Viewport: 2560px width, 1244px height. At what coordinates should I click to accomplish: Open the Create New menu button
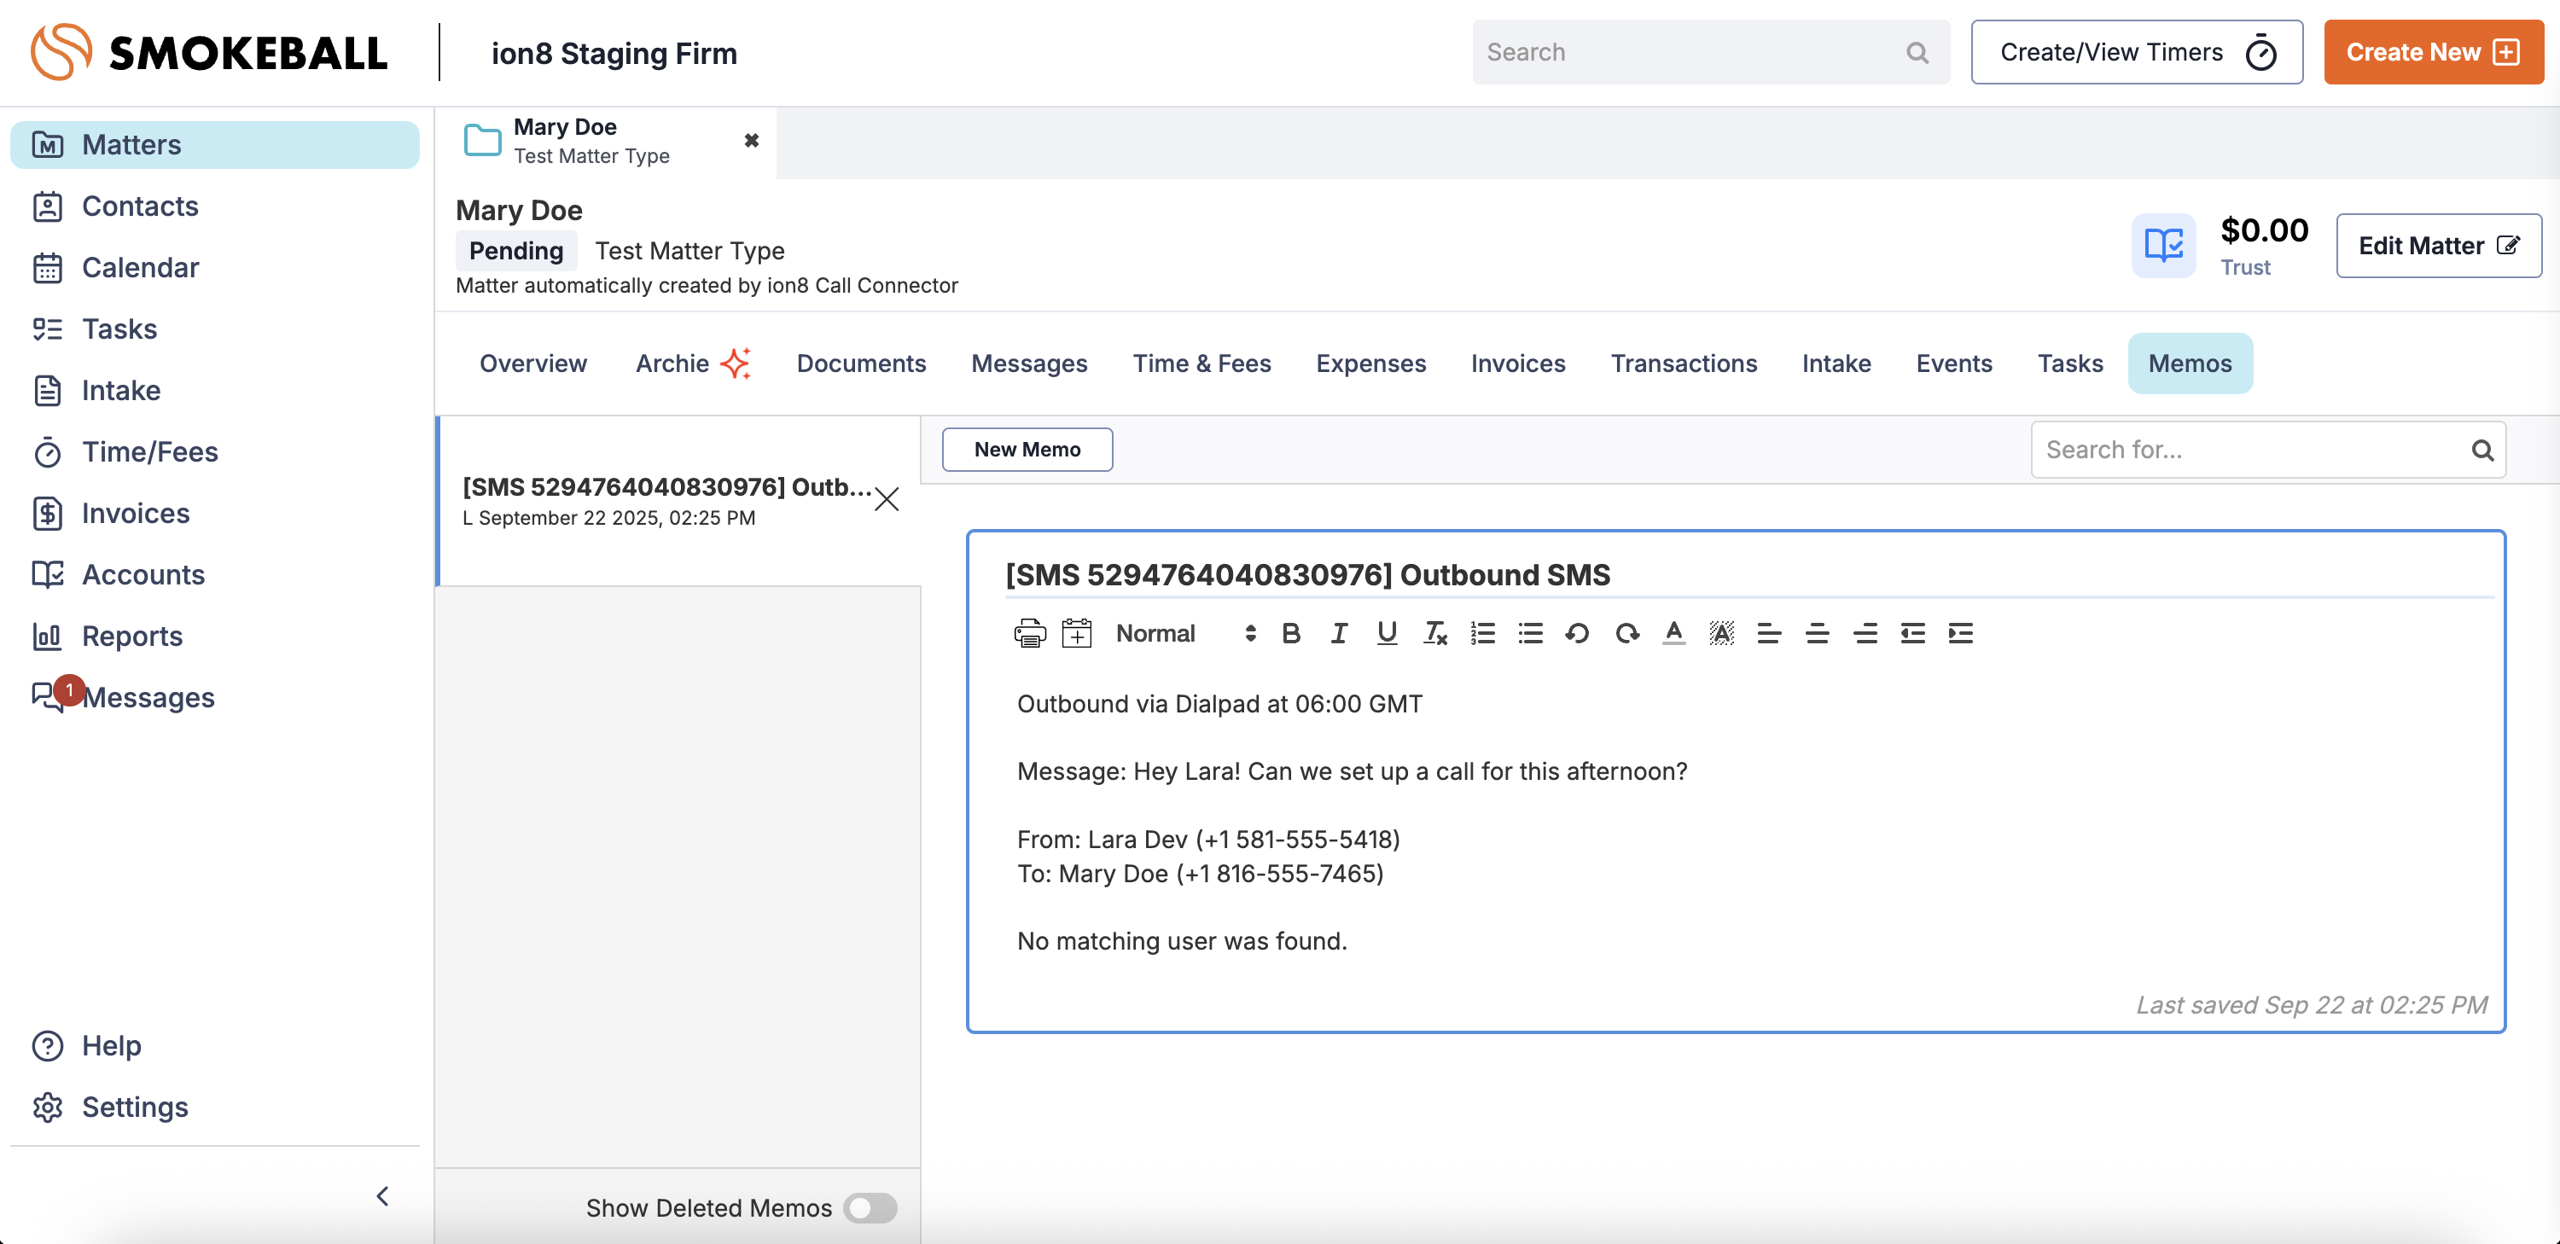click(x=2432, y=52)
